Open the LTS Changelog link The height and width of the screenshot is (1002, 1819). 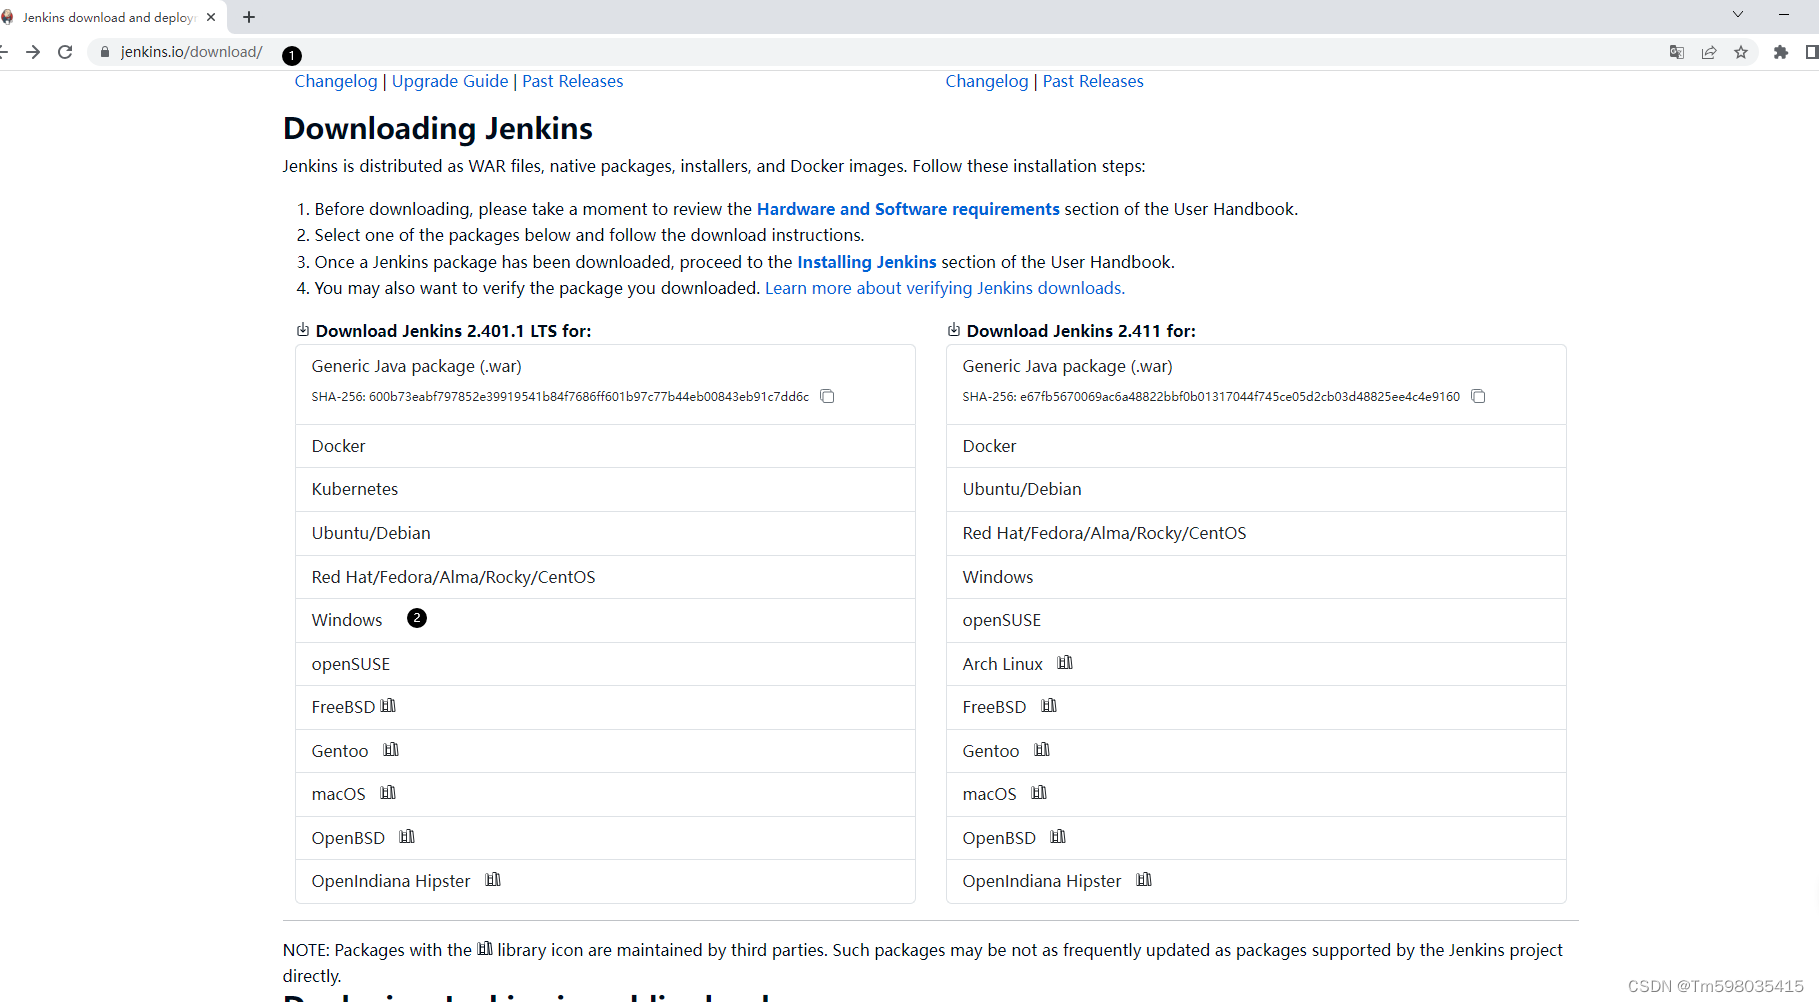[336, 81]
